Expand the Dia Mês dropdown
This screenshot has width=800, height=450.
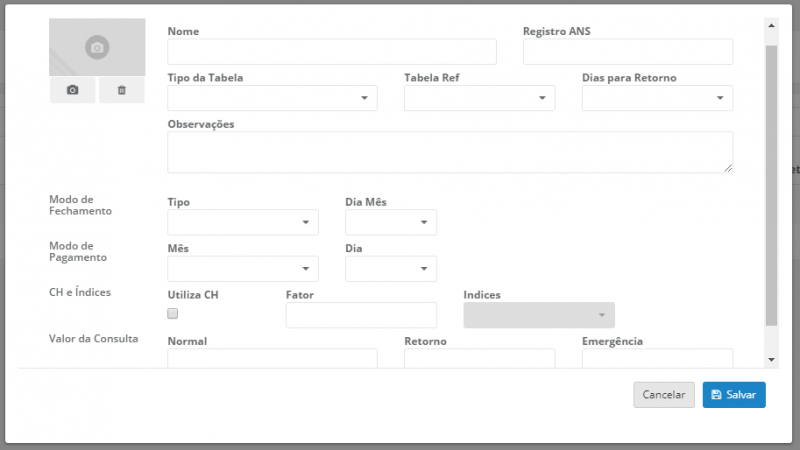(x=390, y=222)
